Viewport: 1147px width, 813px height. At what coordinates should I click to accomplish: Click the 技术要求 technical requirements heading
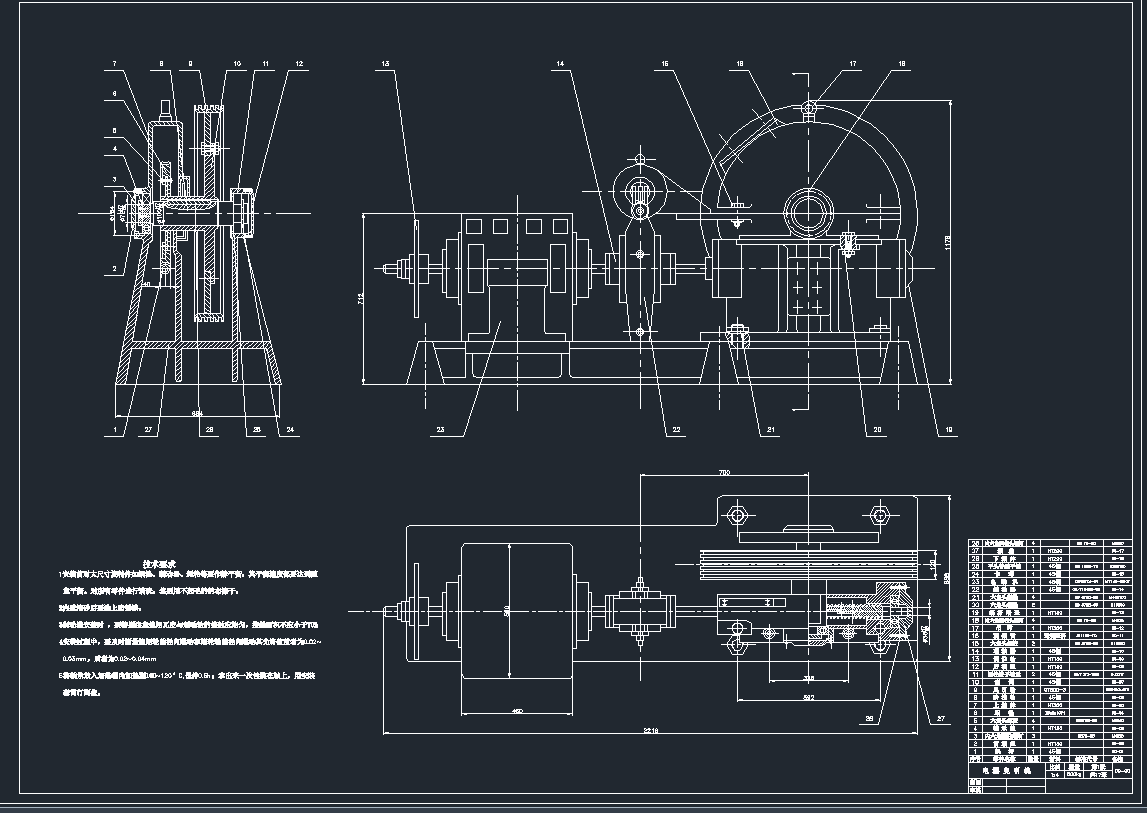(160, 564)
